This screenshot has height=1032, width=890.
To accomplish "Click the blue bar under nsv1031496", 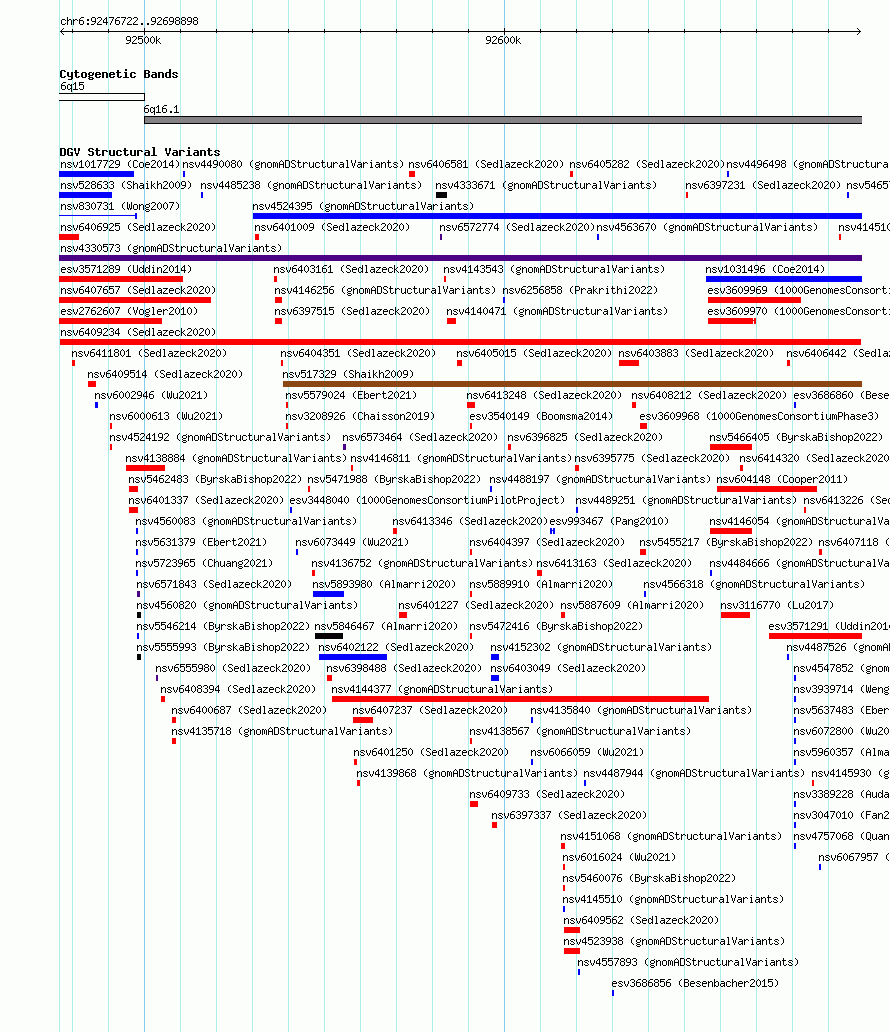I will pos(783,279).
